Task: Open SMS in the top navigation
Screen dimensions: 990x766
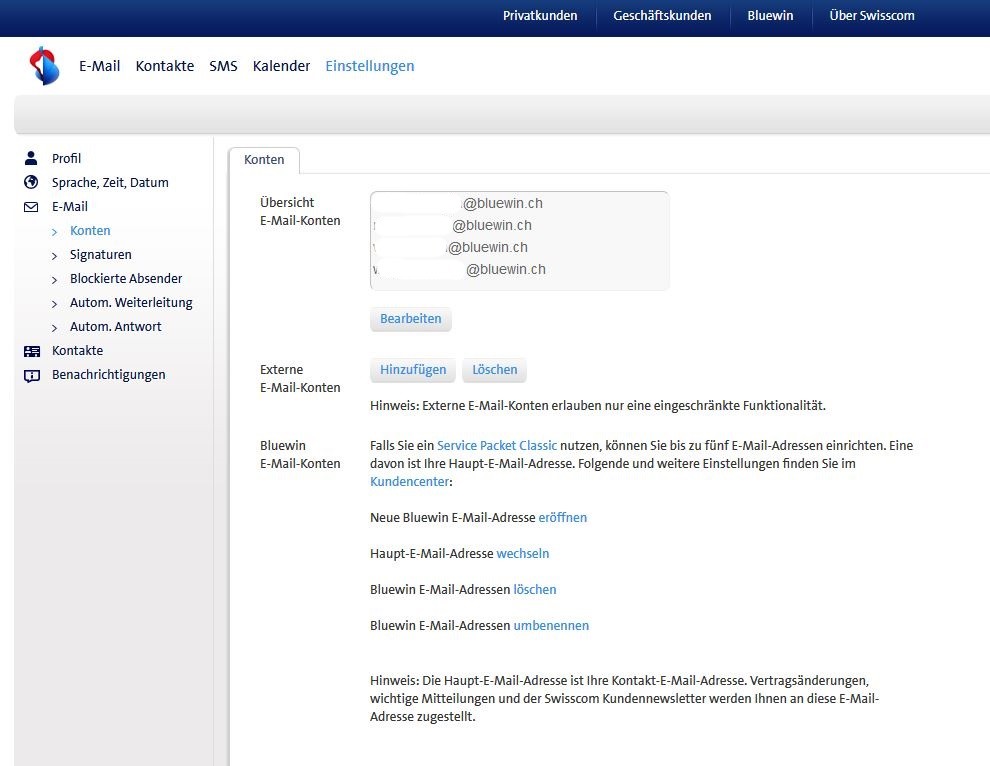Action: pos(223,66)
